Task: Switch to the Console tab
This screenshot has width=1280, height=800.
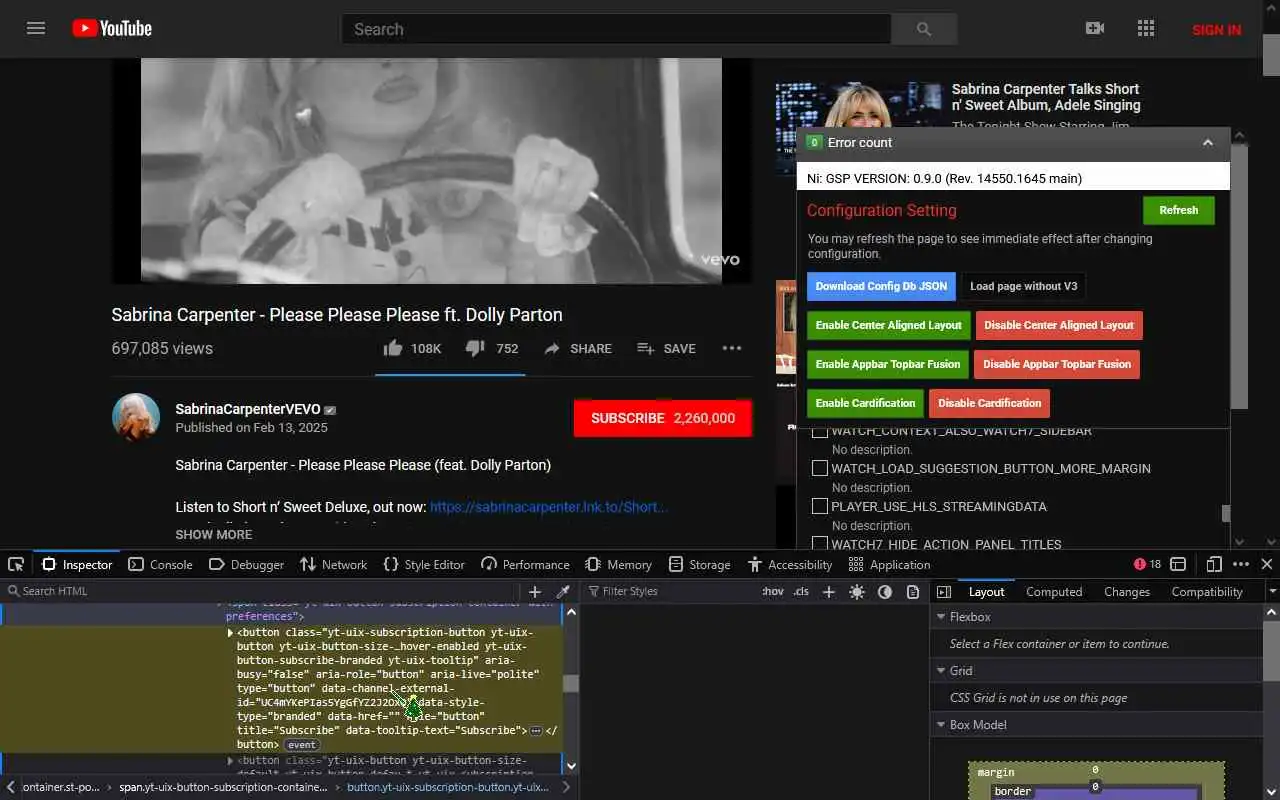Action: point(160,564)
